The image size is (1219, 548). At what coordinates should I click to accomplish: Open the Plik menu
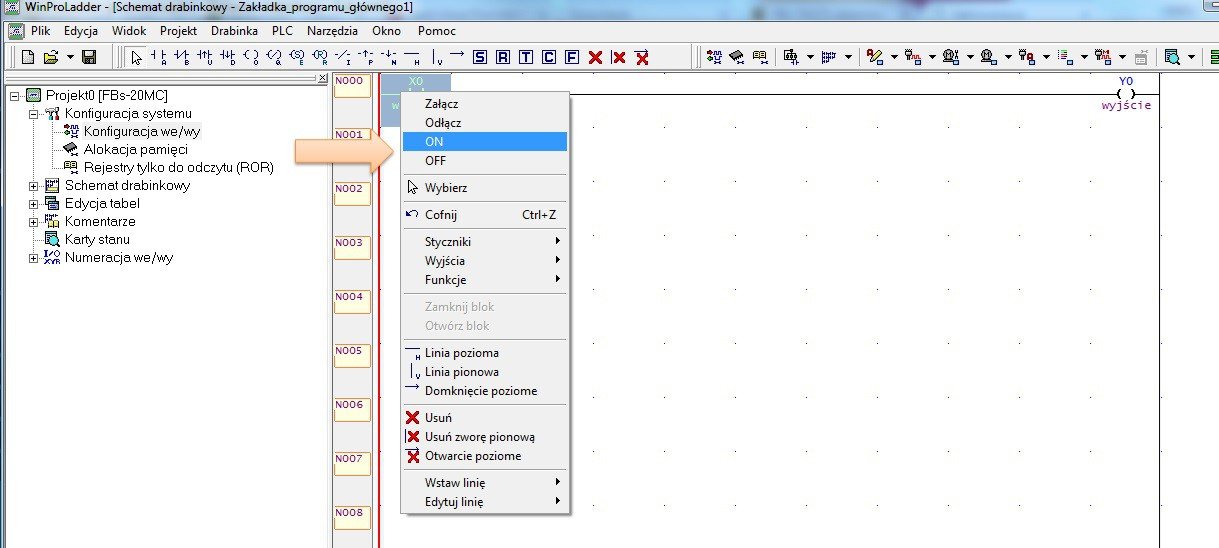click(40, 31)
